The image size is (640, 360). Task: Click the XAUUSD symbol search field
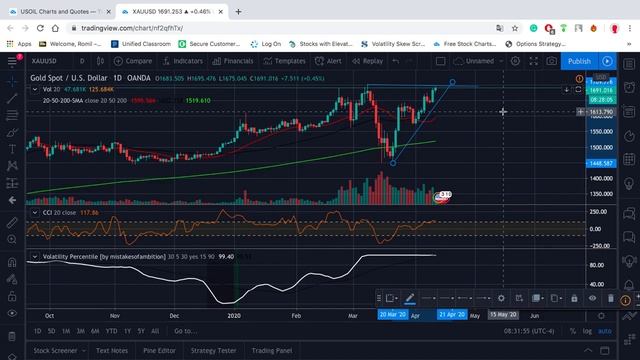point(44,61)
